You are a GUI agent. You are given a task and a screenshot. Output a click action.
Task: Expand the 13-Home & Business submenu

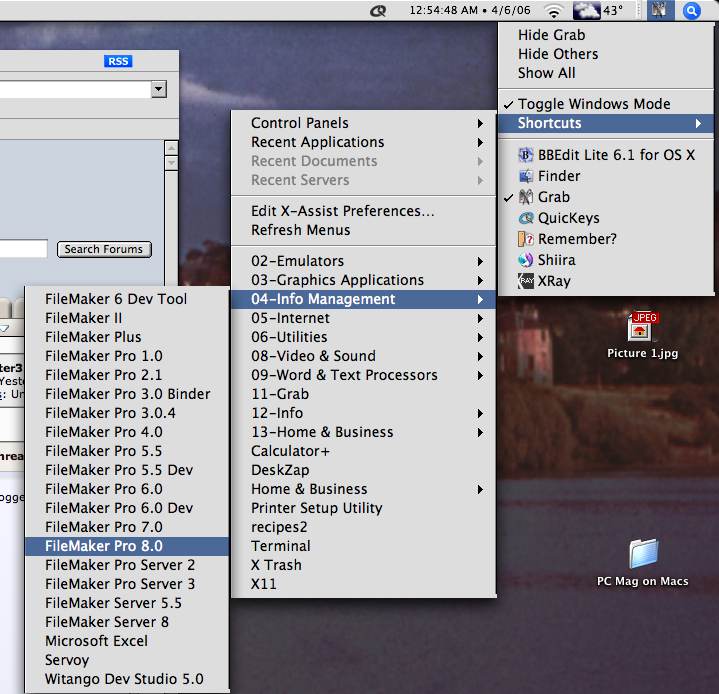click(x=364, y=432)
